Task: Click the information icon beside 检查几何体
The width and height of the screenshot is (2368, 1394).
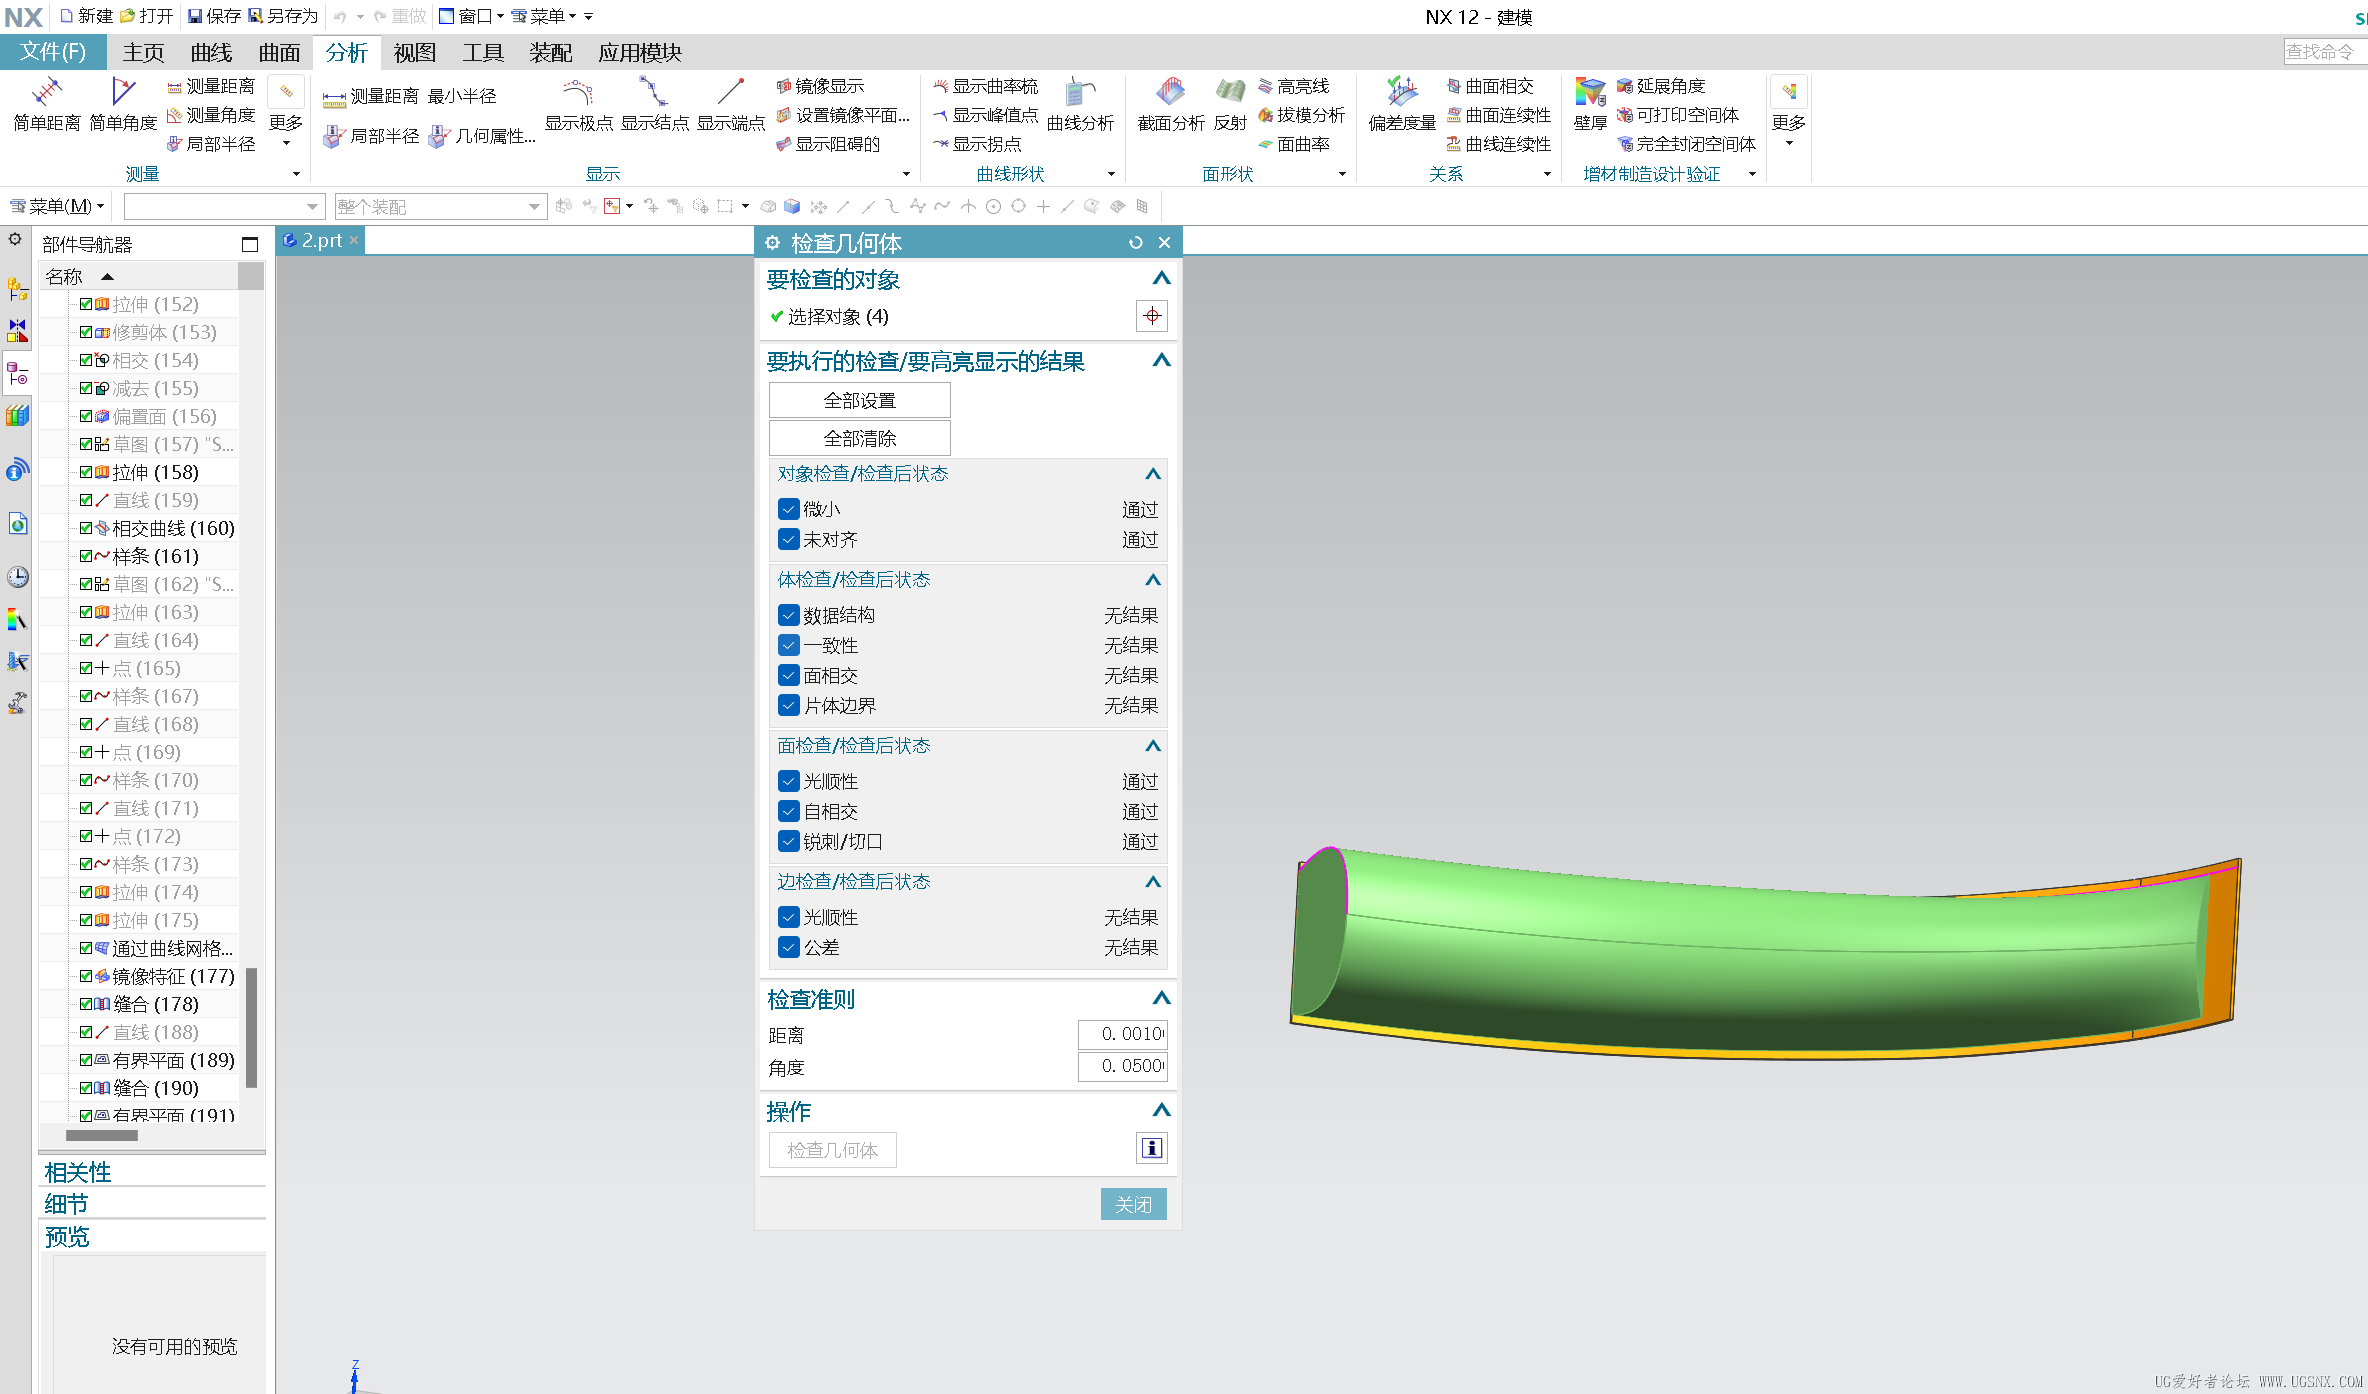Action: (1151, 1148)
